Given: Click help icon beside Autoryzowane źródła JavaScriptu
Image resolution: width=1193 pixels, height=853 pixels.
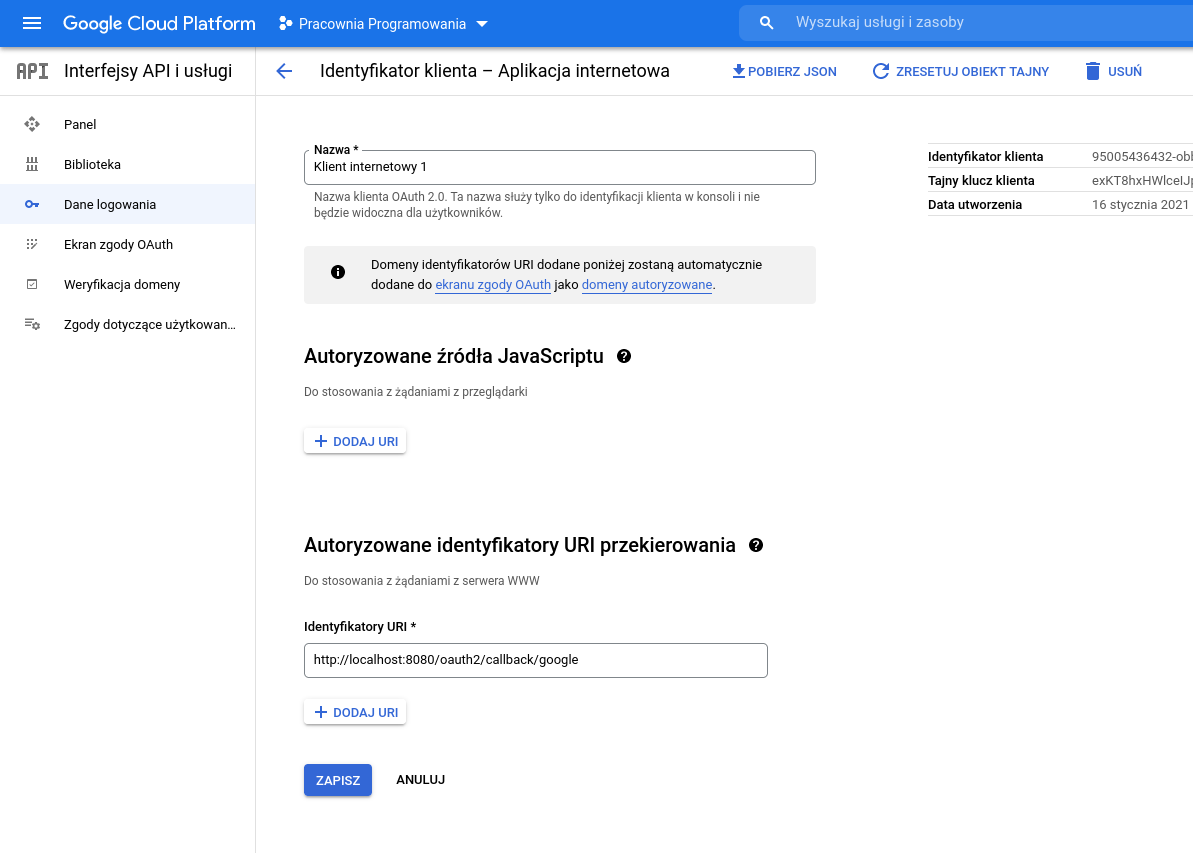Looking at the screenshot, I should 624,356.
